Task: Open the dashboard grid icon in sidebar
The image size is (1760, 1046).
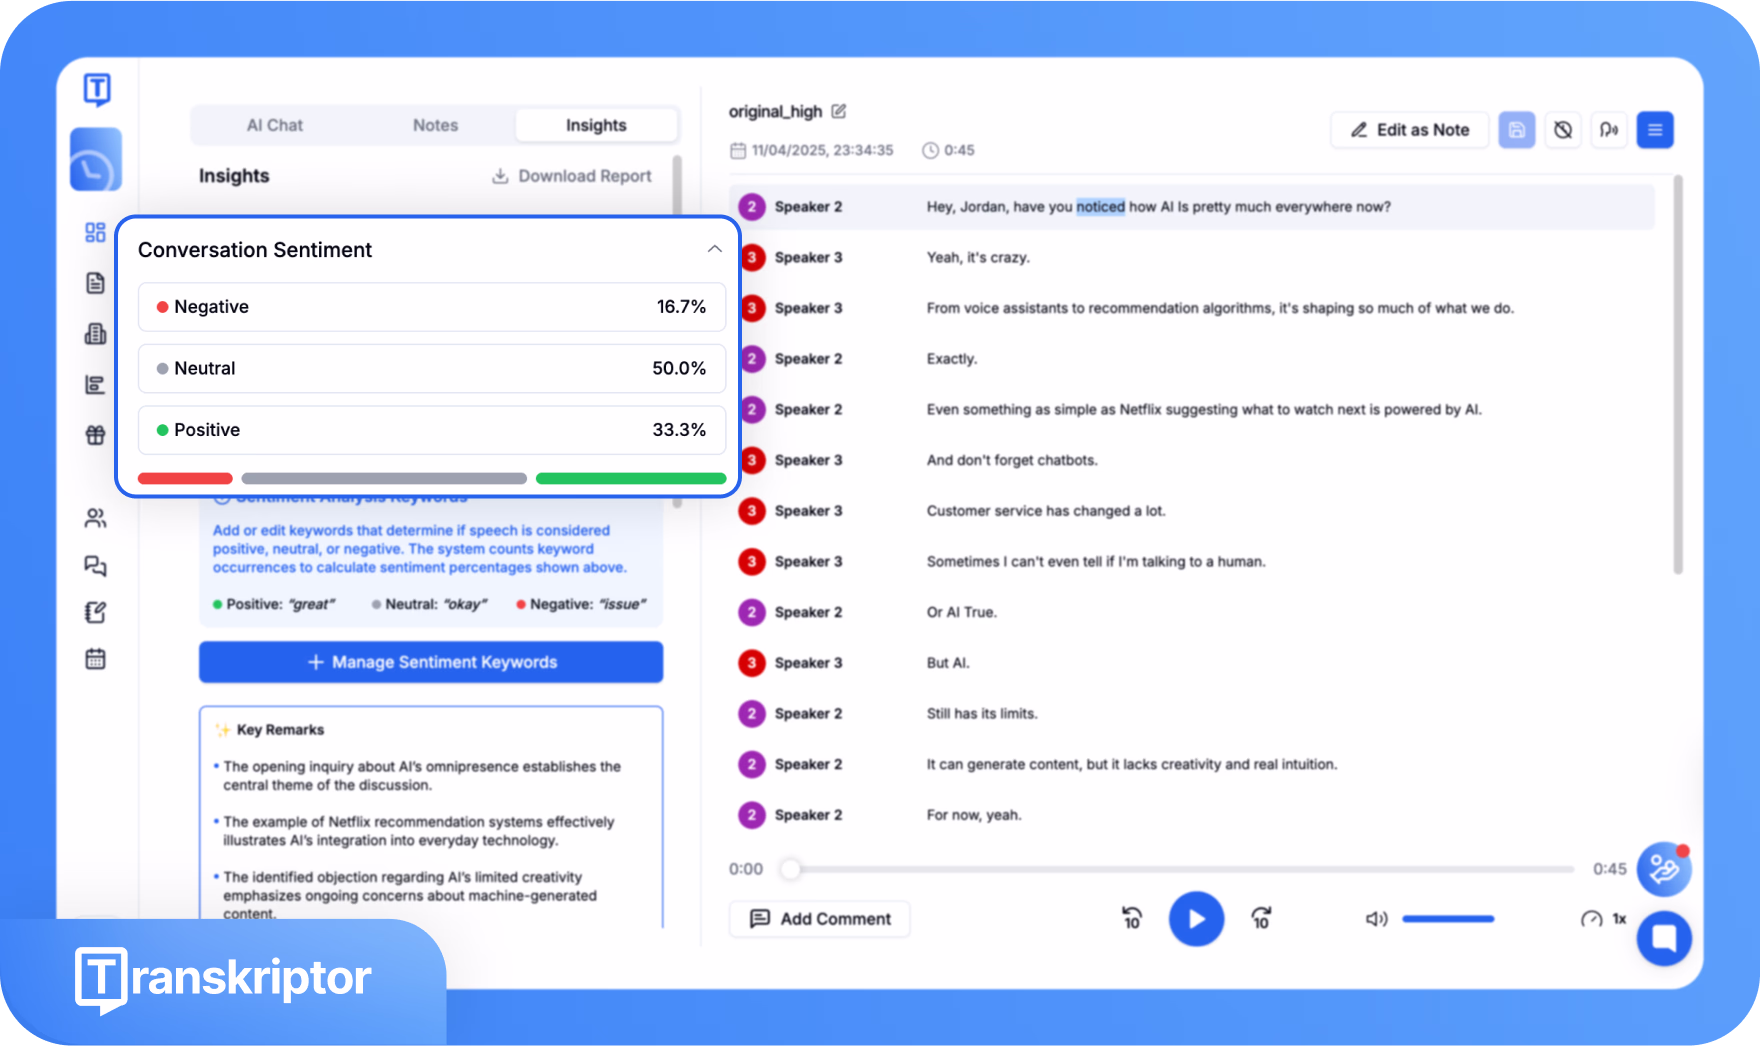Action: click(x=95, y=232)
